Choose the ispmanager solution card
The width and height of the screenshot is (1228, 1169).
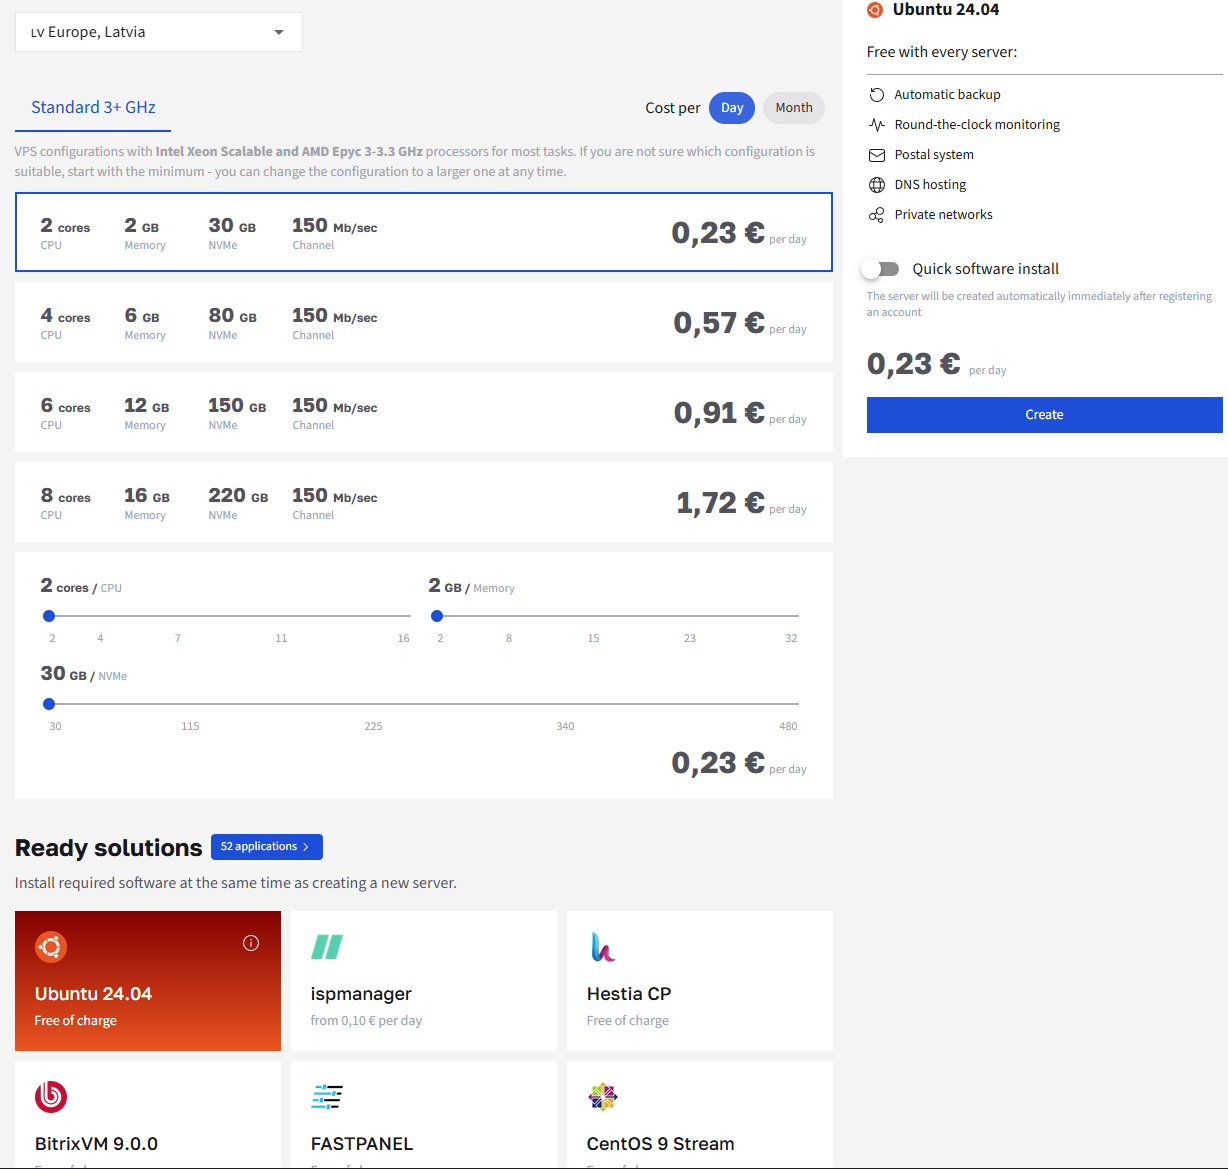click(424, 981)
